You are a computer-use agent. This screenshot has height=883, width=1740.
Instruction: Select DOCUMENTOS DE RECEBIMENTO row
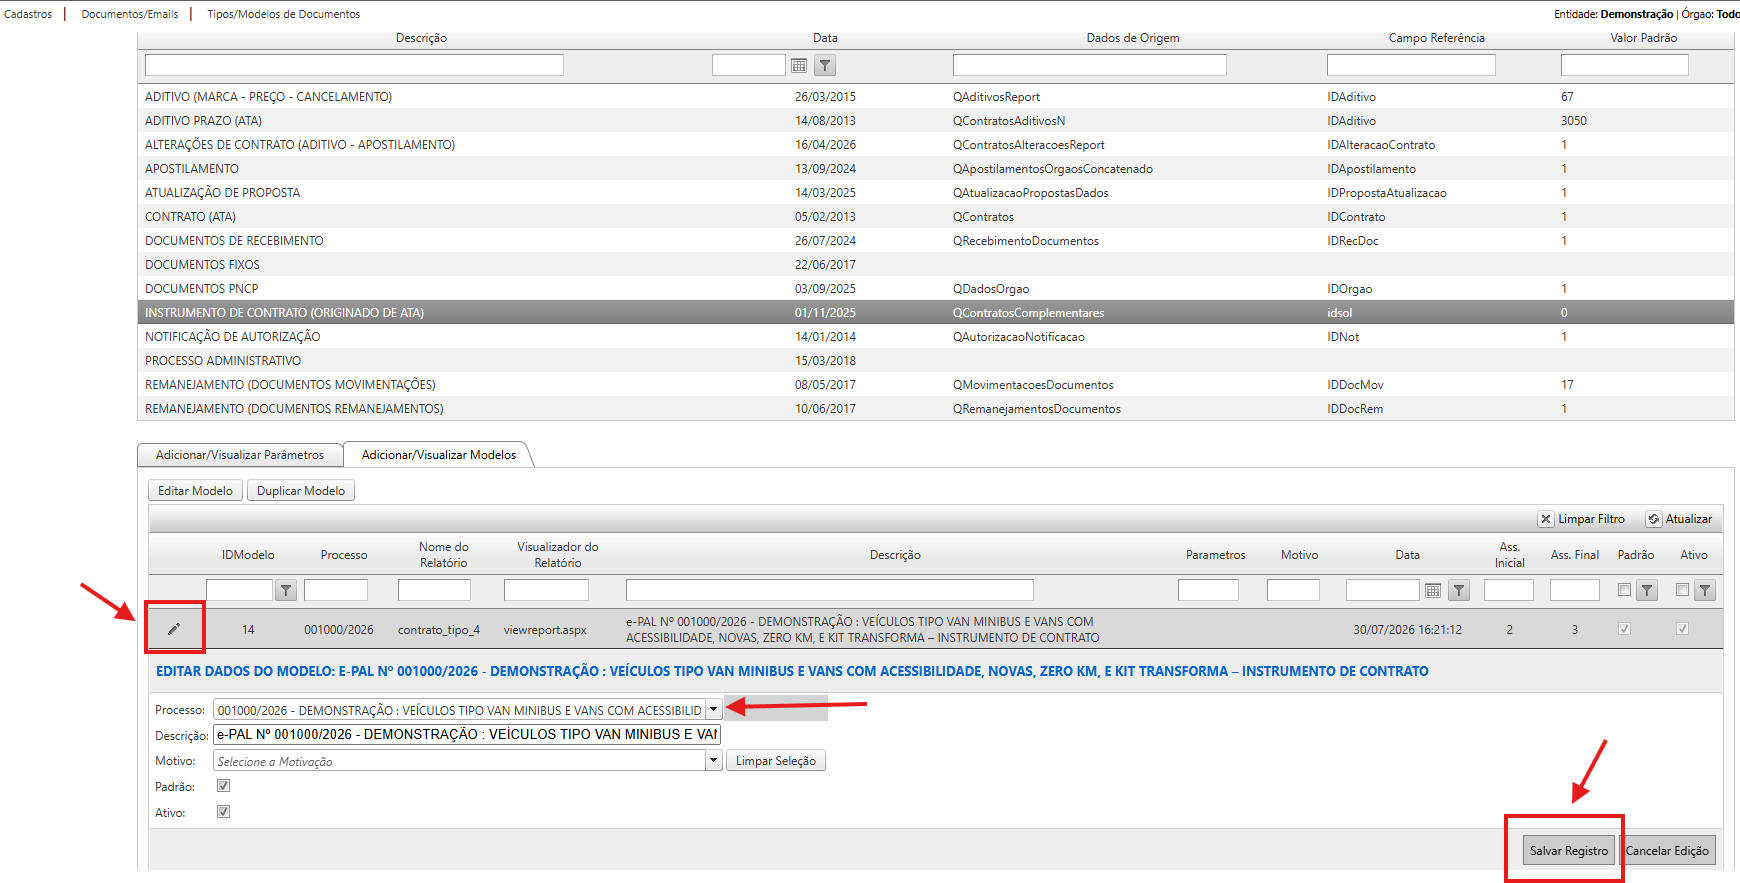tap(935, 241)
